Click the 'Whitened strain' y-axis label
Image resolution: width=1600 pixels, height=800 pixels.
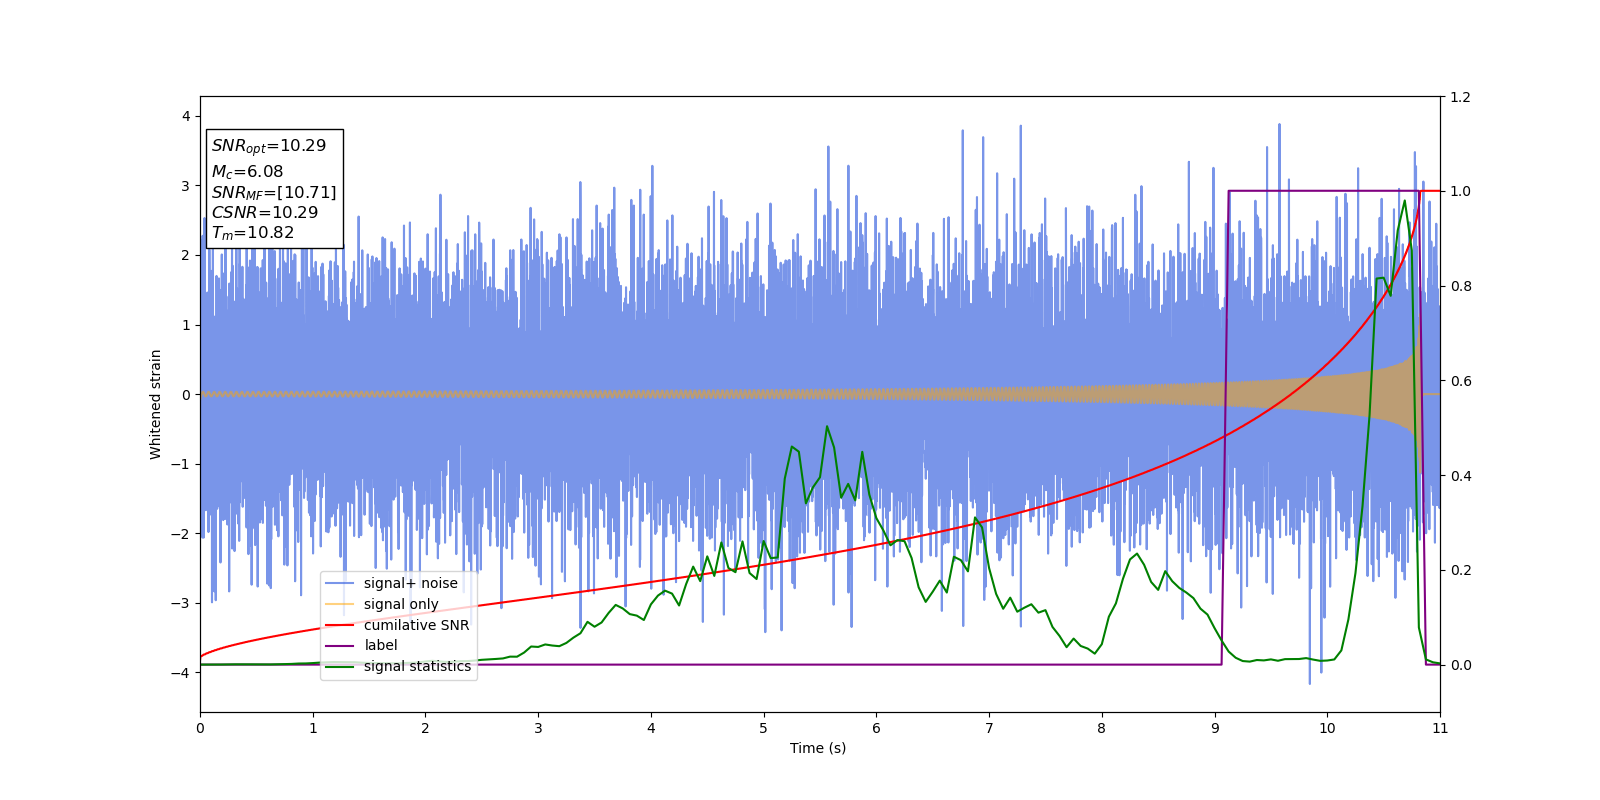coord(155,404)
